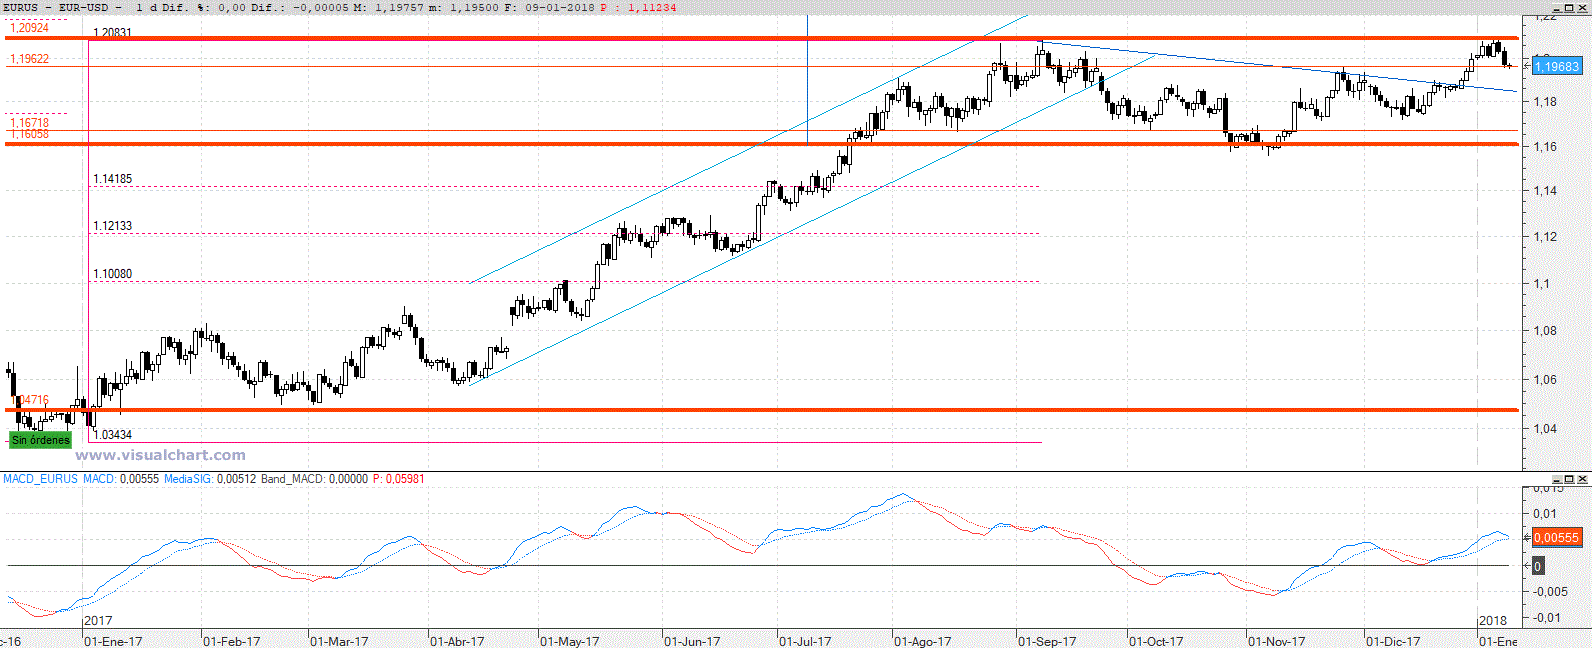Click the 1.03434 low level label

point(112,435)
